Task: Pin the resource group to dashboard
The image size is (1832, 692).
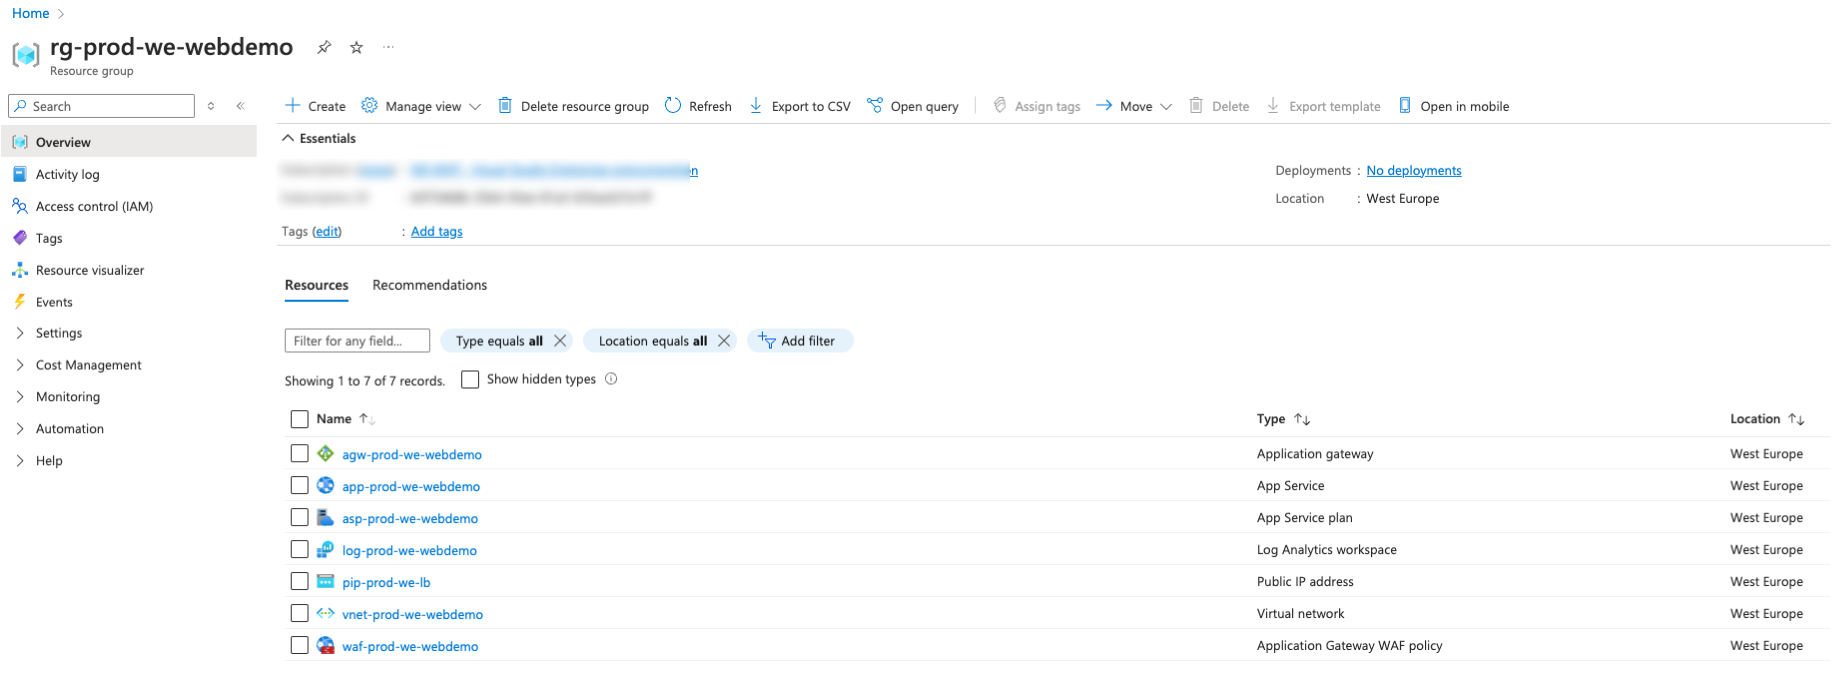Action: point(324,47)
